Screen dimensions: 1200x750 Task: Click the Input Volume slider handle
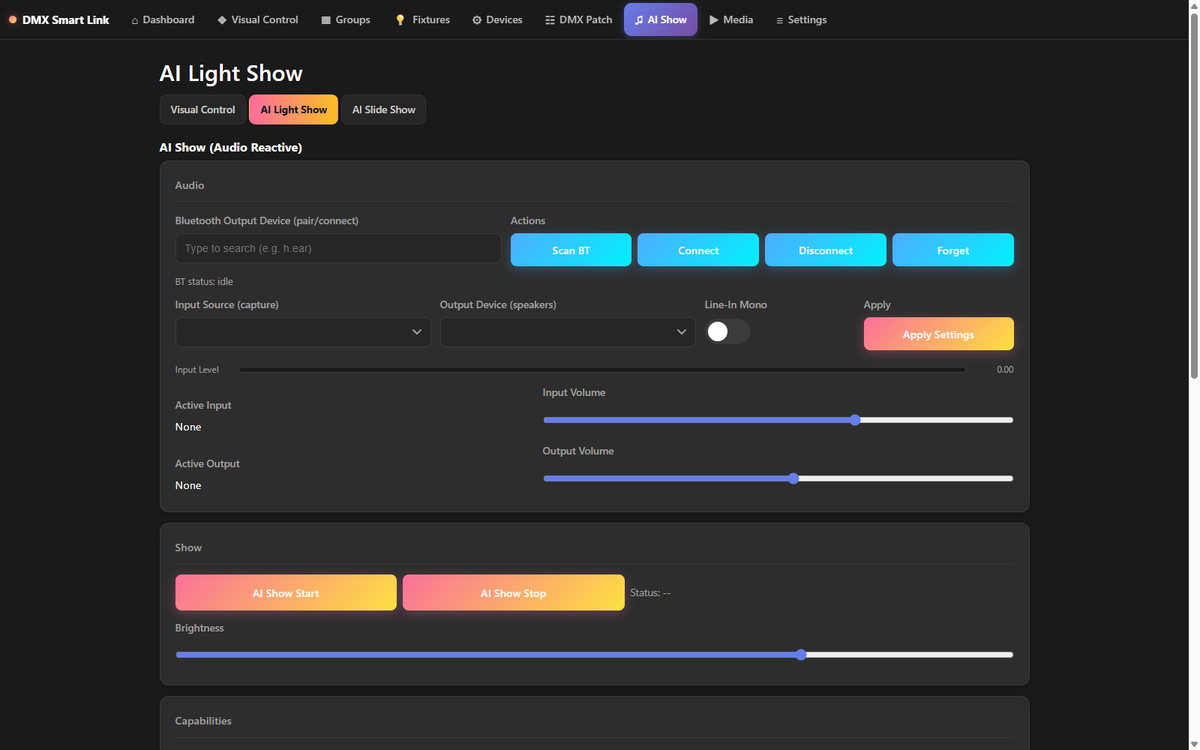click(855, 420)
